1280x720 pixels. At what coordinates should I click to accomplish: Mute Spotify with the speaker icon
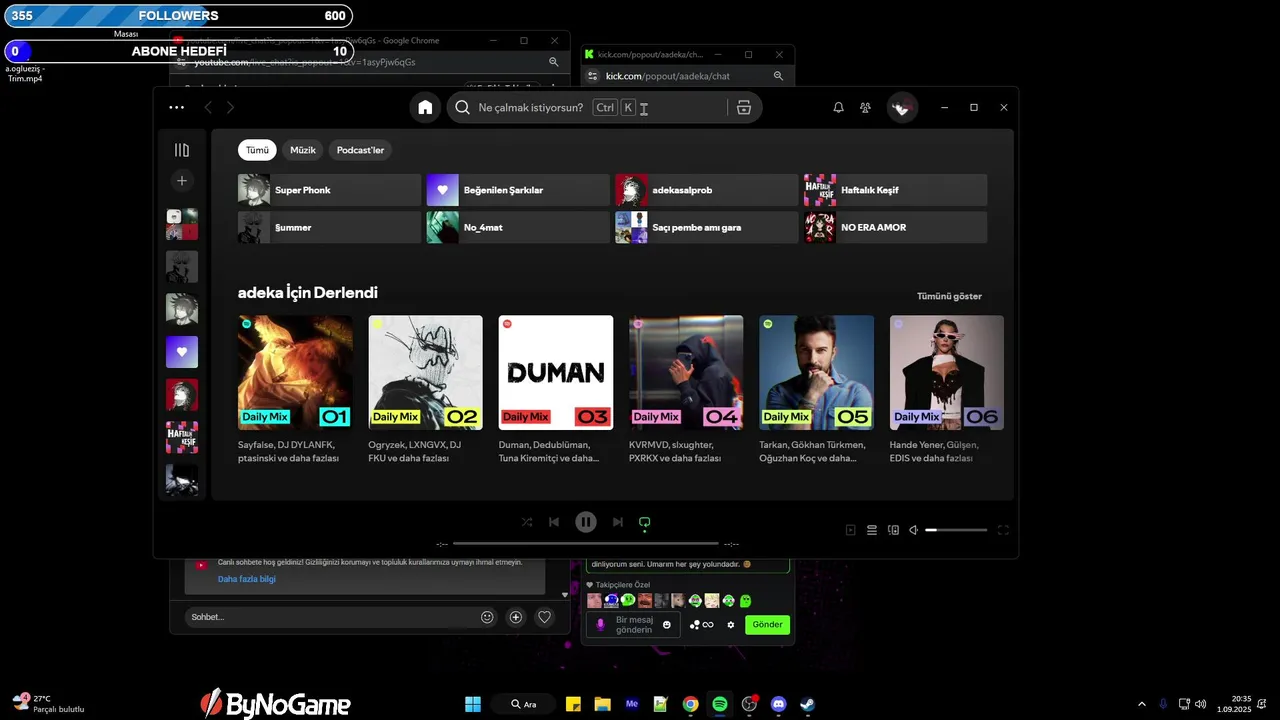pos(913,530)
